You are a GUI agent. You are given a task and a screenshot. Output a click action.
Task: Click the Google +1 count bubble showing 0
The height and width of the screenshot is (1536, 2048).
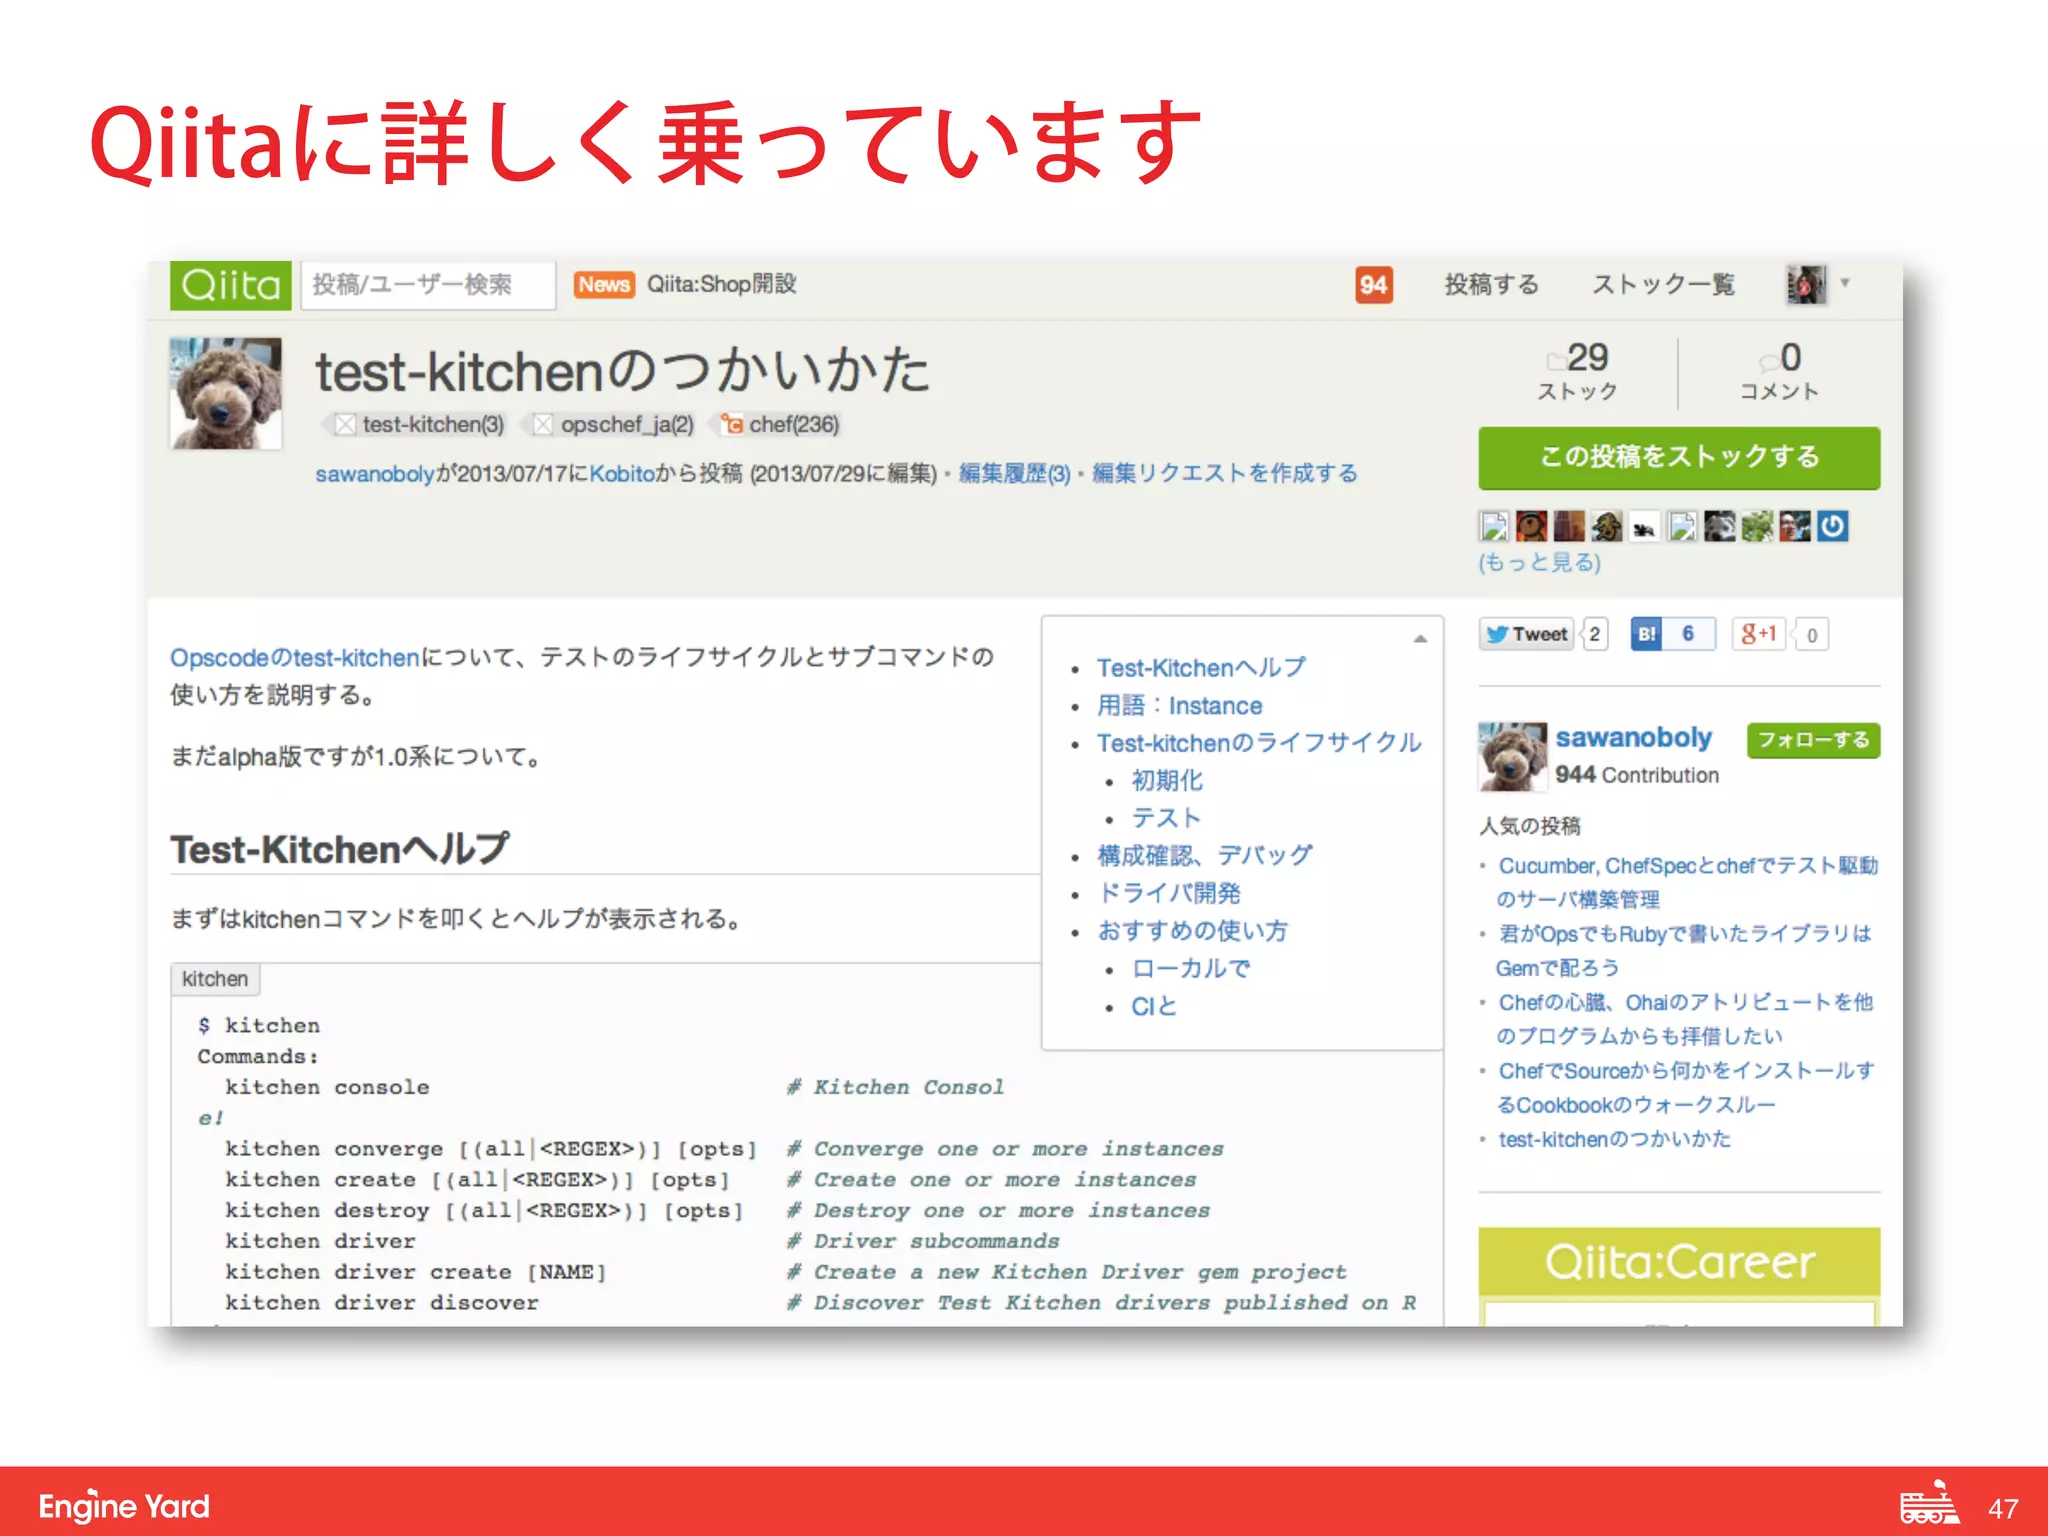coord(1812,635)
